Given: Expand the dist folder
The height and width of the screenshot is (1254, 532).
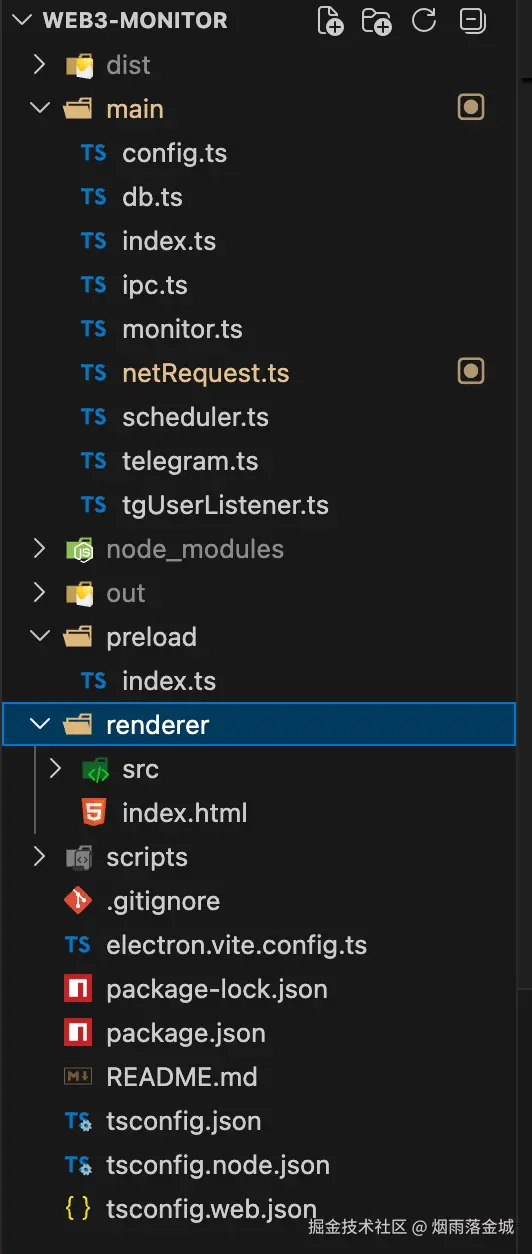Looking at the screenshot, I should (x=39, y=65).
